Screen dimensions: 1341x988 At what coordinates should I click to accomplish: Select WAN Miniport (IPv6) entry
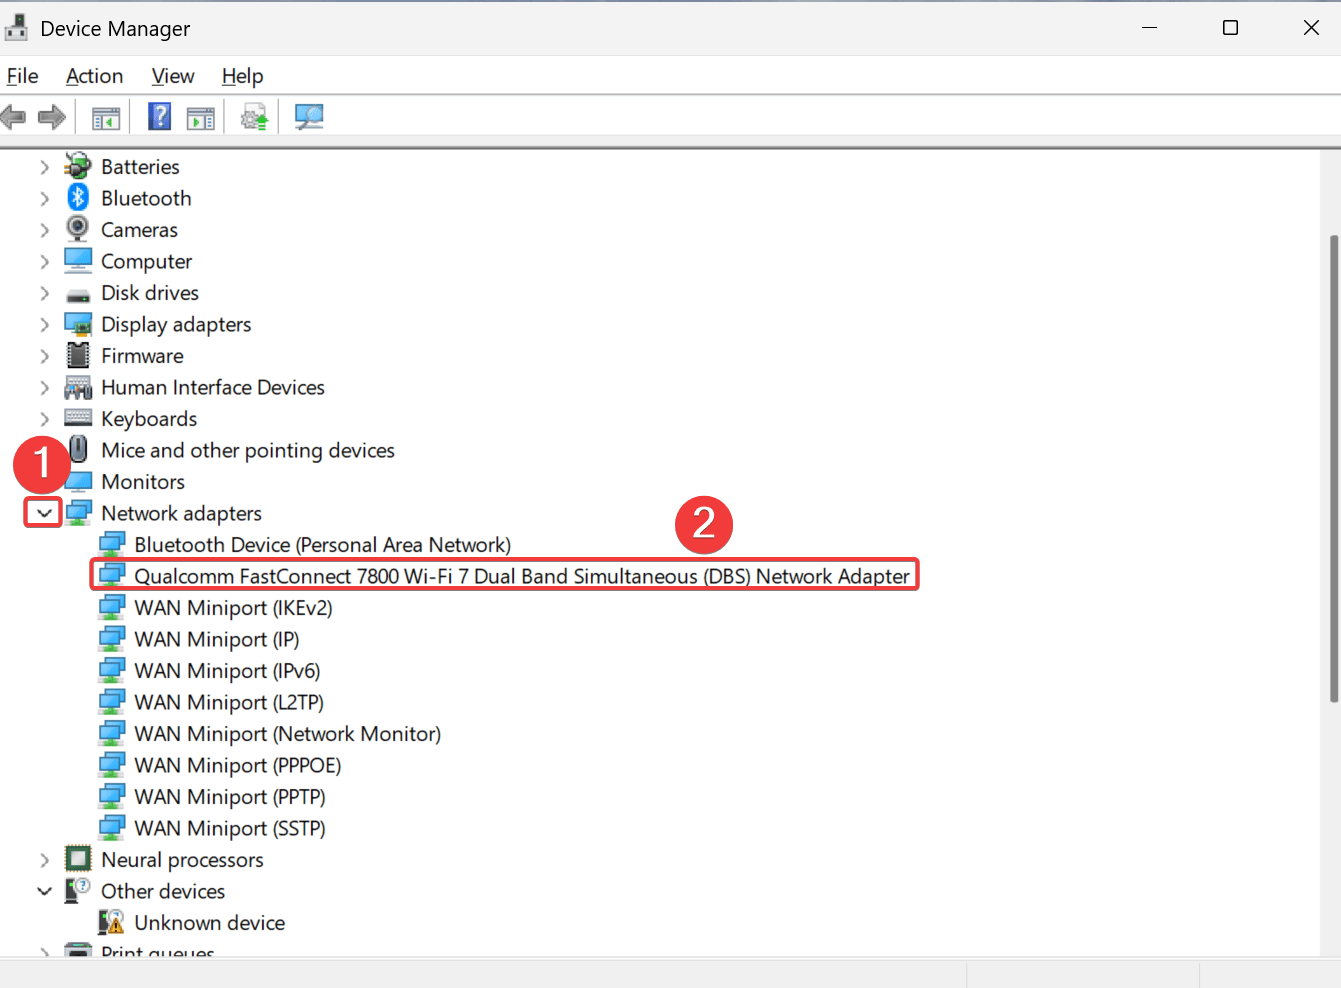227,671
